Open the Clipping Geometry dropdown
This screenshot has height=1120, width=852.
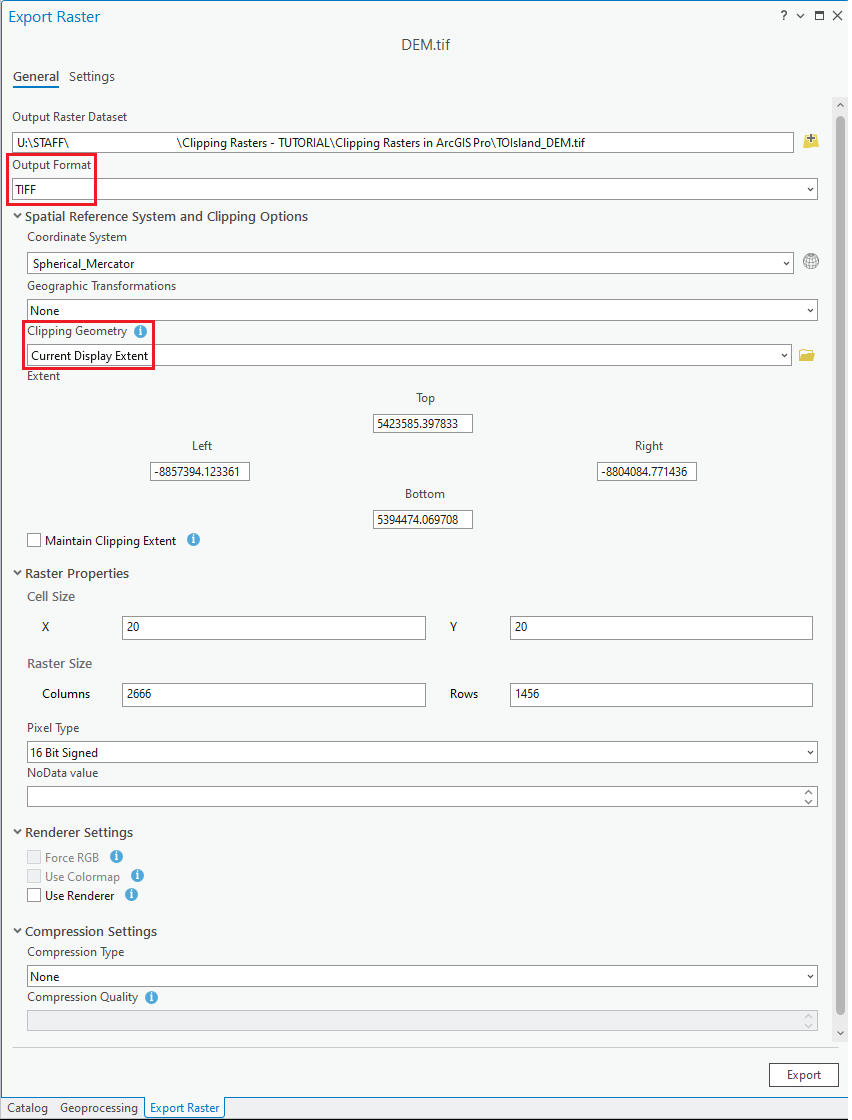pyautogui.click(x=785, y=355)
